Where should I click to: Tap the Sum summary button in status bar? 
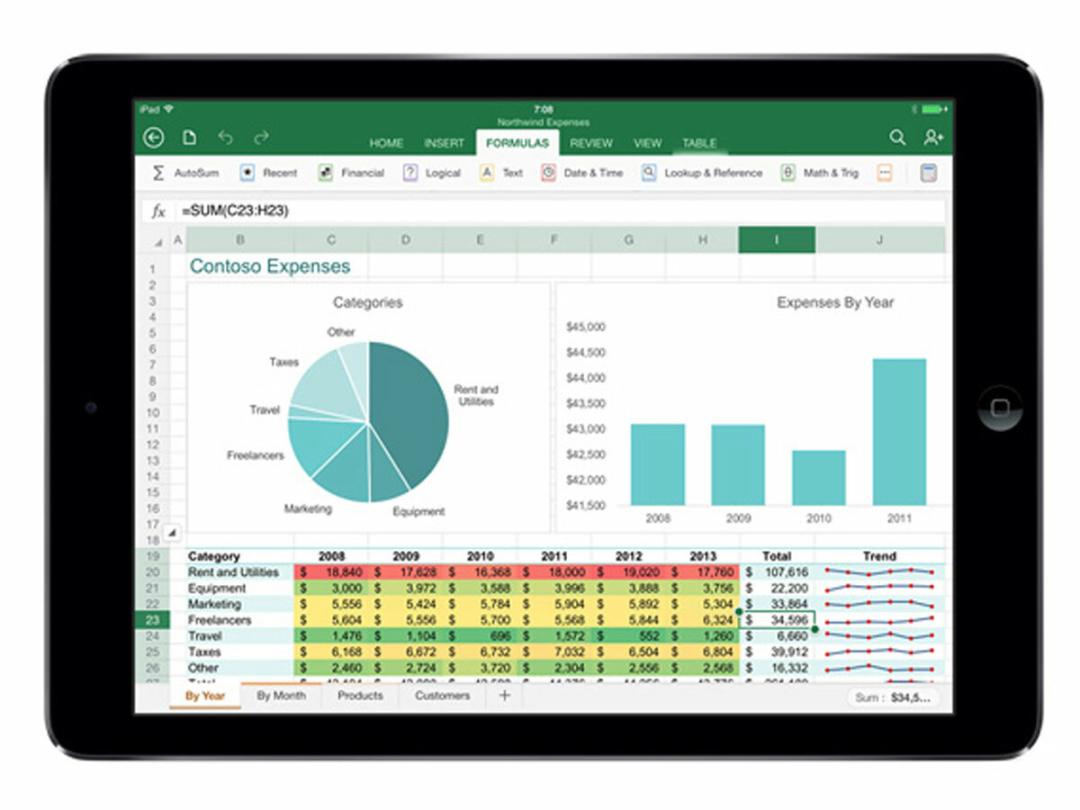click(x=892, y=698)
